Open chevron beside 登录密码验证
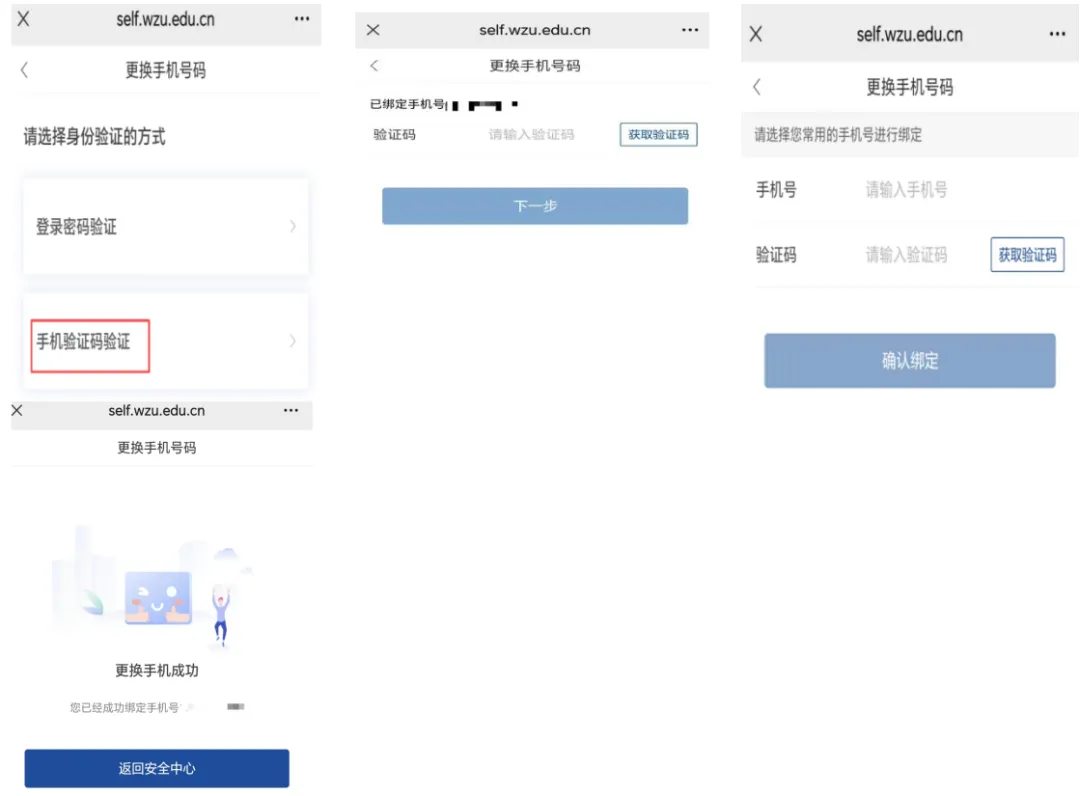 [x=293, y=227]
